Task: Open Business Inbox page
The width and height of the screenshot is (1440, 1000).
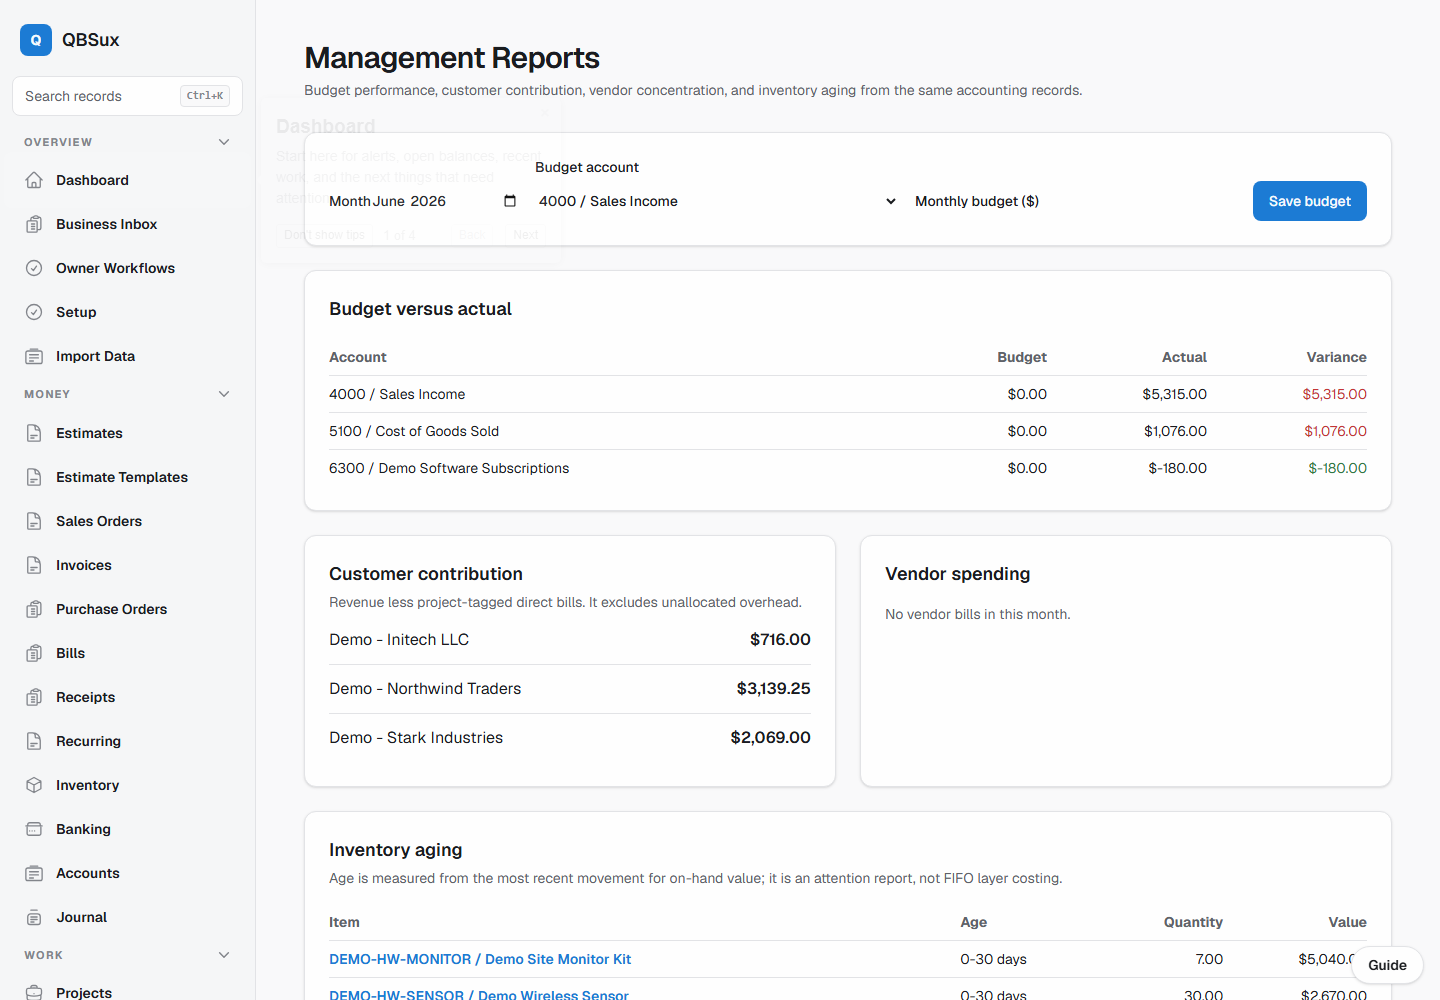Action: tap(127, 224)
